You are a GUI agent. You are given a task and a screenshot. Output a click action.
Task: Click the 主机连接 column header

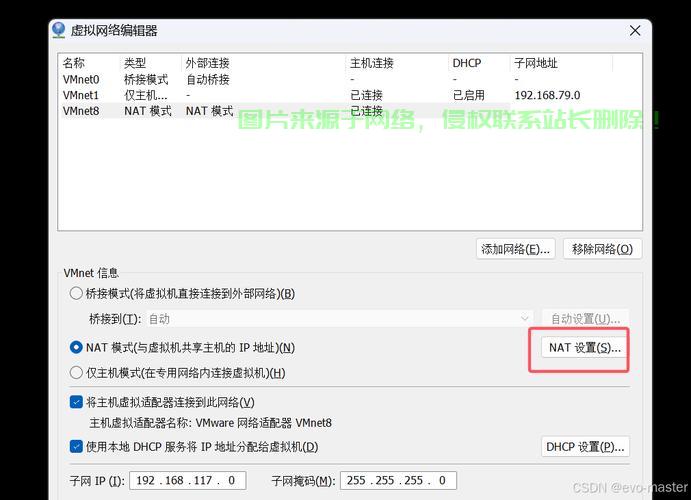[x=397, y=63]
